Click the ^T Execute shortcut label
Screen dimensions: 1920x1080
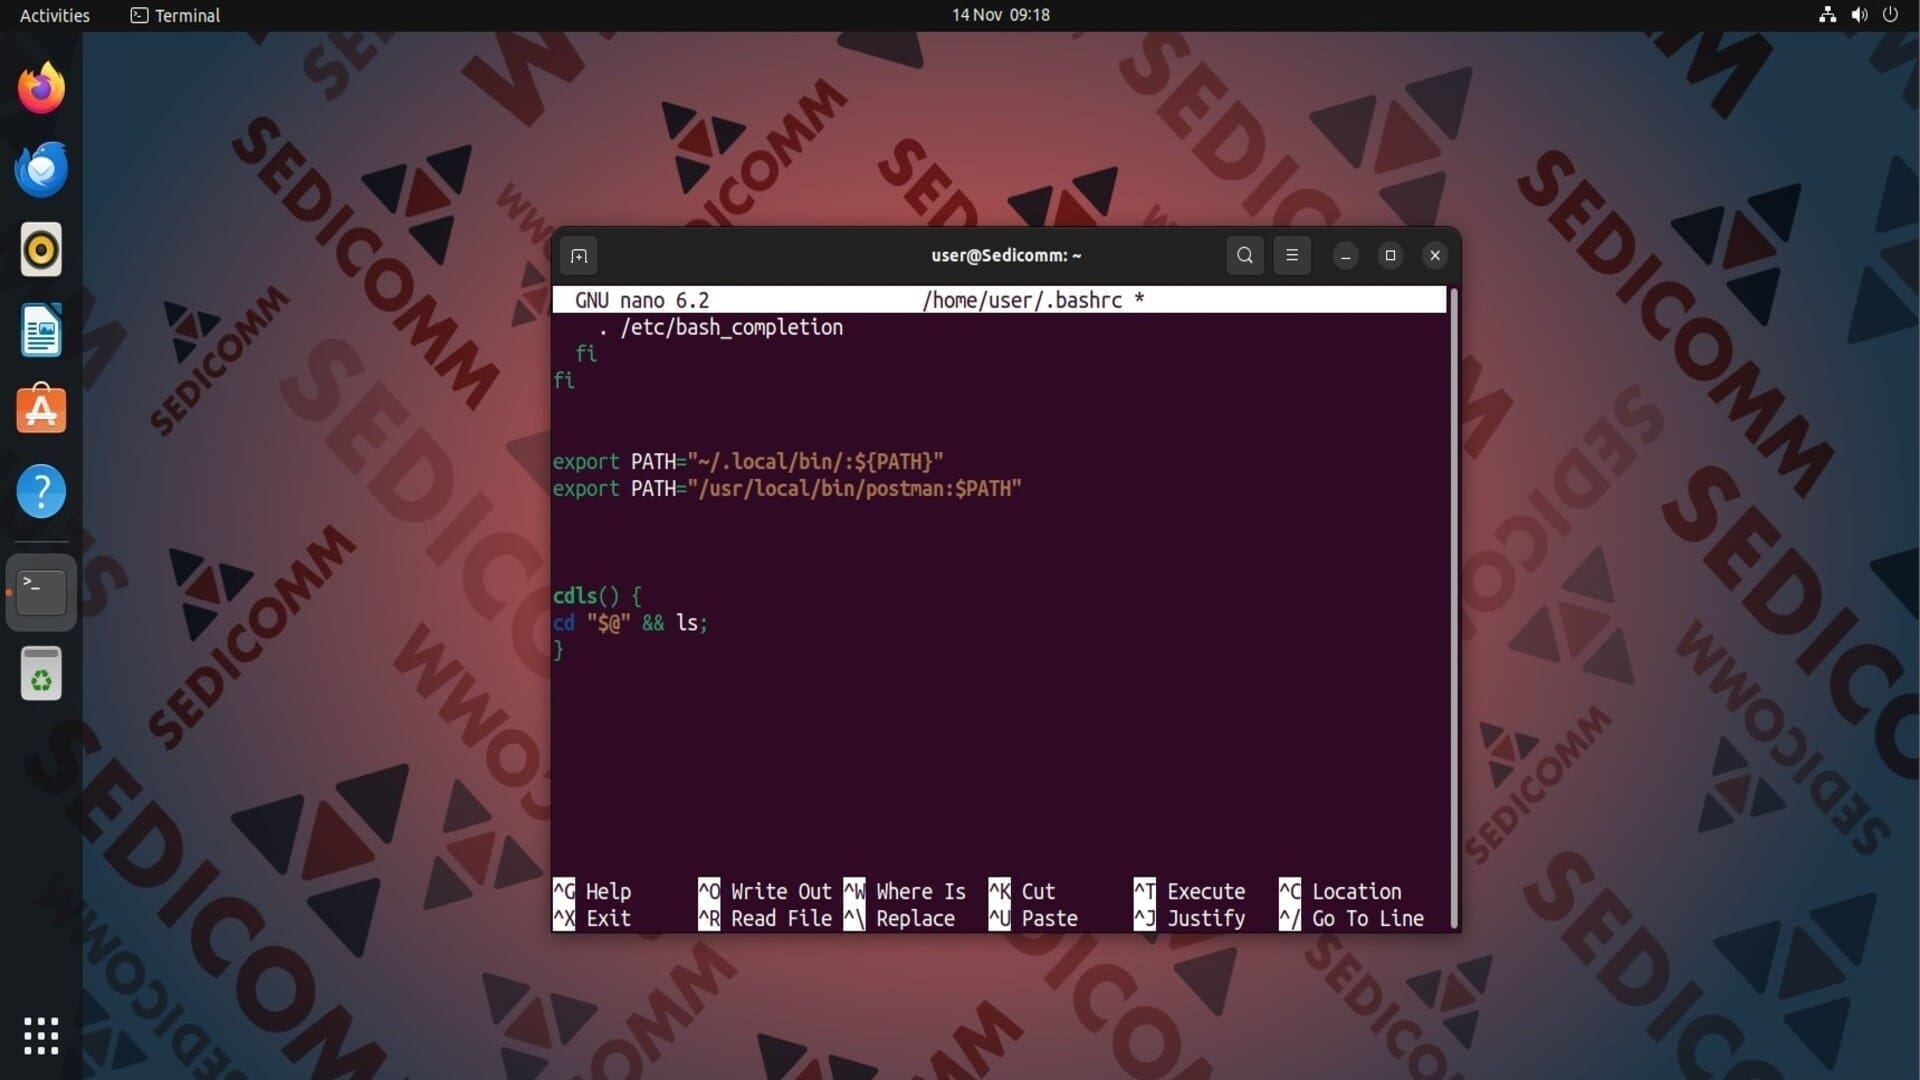tap(1190, 891)
